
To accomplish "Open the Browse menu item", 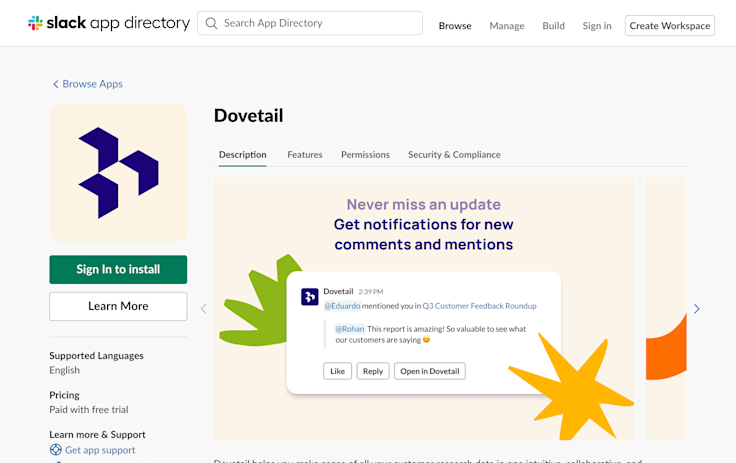I will pos(455,26).
